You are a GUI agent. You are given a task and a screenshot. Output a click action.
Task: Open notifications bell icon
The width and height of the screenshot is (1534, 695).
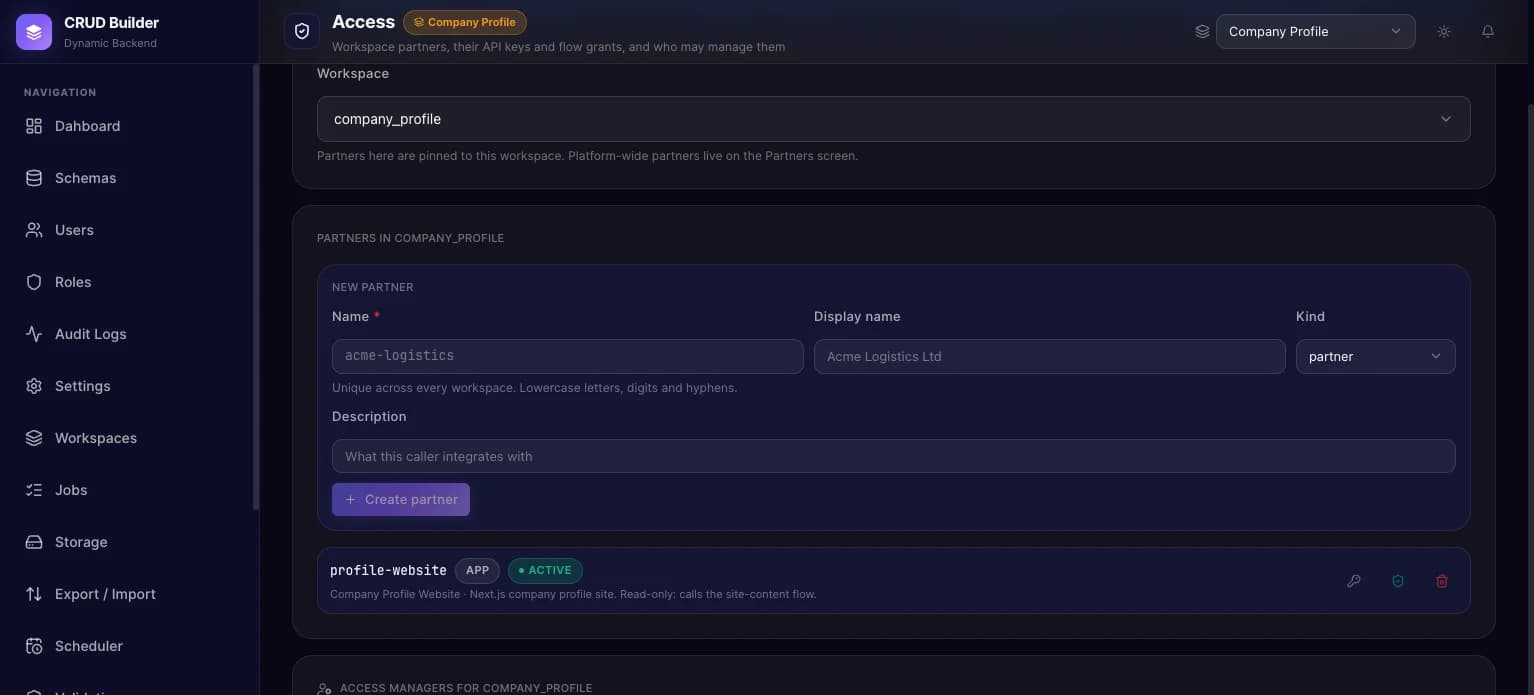pyautogui.click(x=1488, y=31)
